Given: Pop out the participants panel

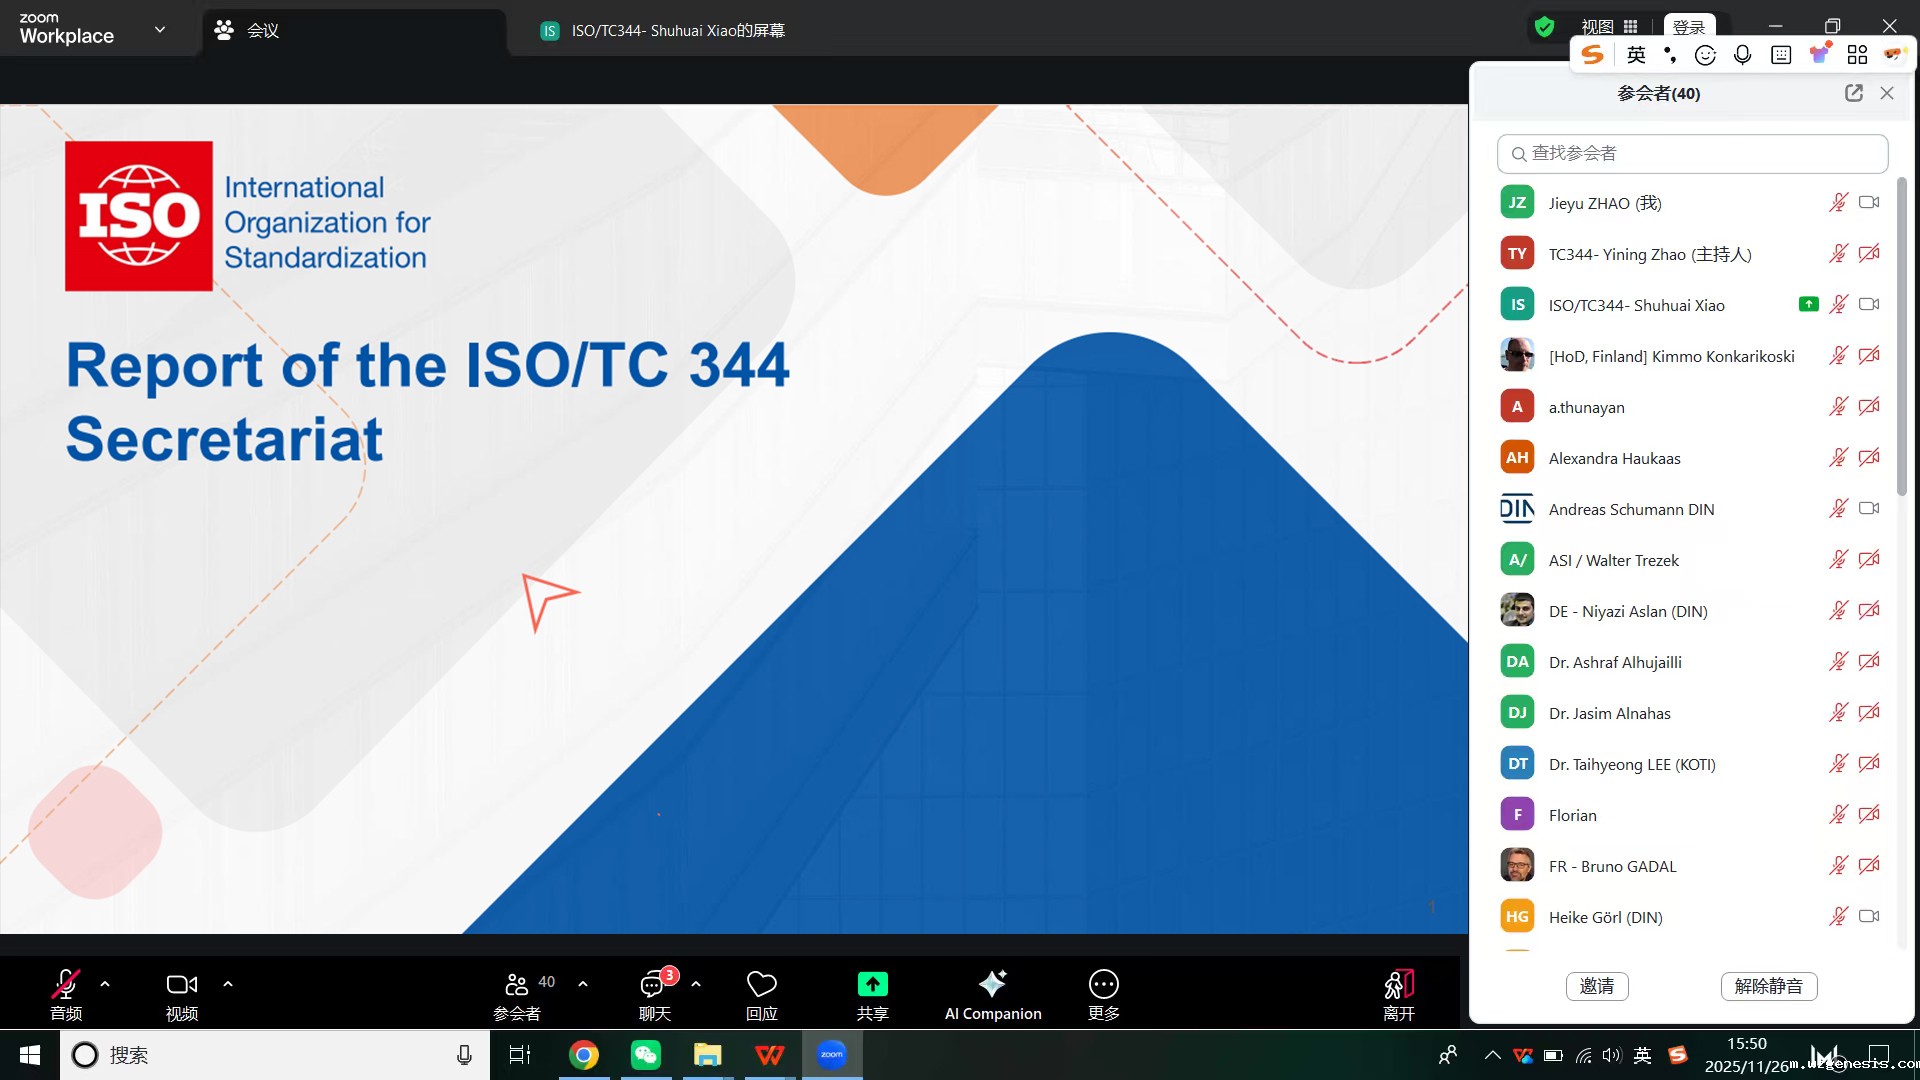Looking at the screenshot, I should [x=1853, y=93].
